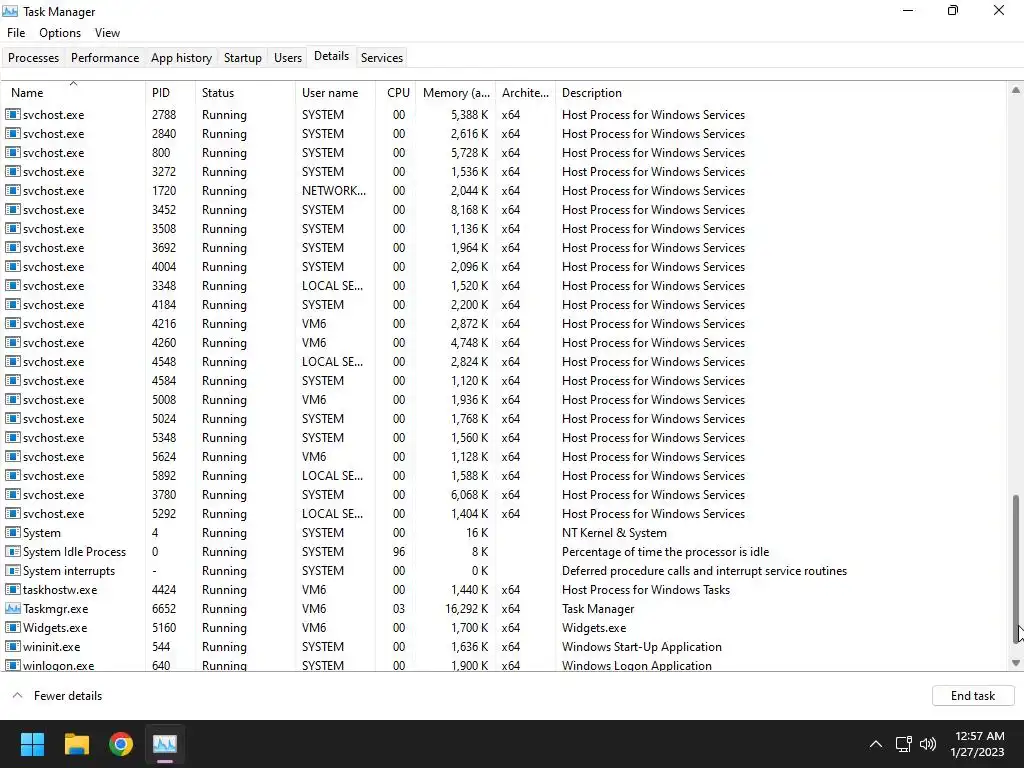
Task: Select the 16,292 K memory value
Action: pyautogui.click(x=466, y=609)
